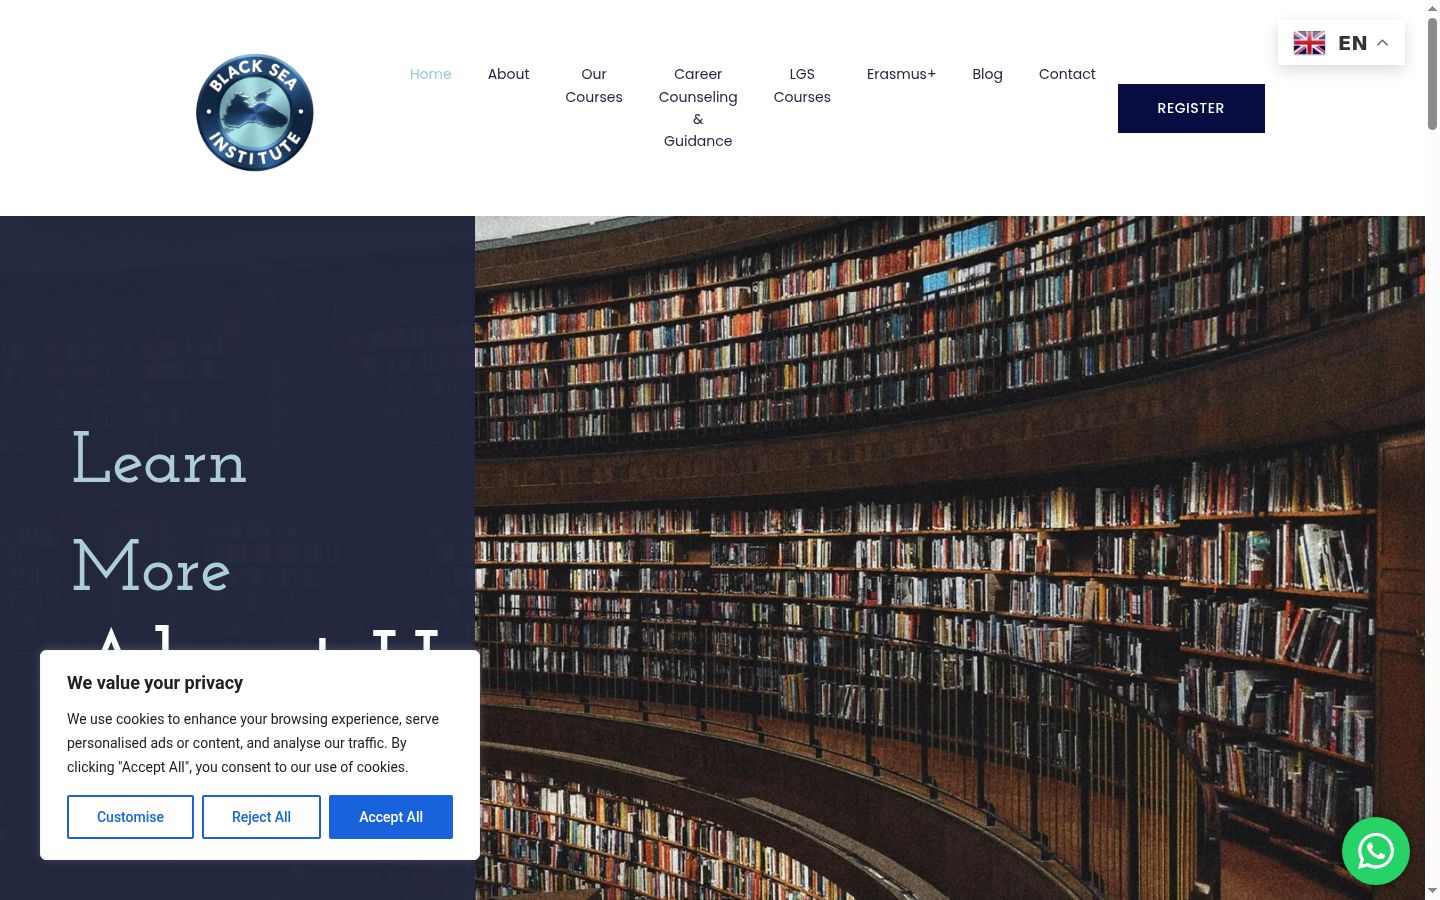Click the Black Sea Institute logo
1440x900 pixels.
[255, 112]
